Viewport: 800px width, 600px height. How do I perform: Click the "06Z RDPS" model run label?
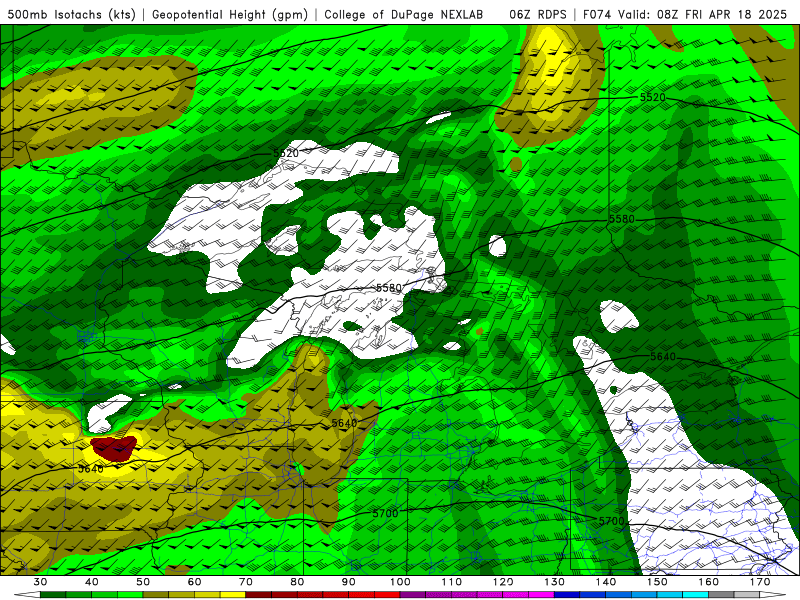(538, 14)
